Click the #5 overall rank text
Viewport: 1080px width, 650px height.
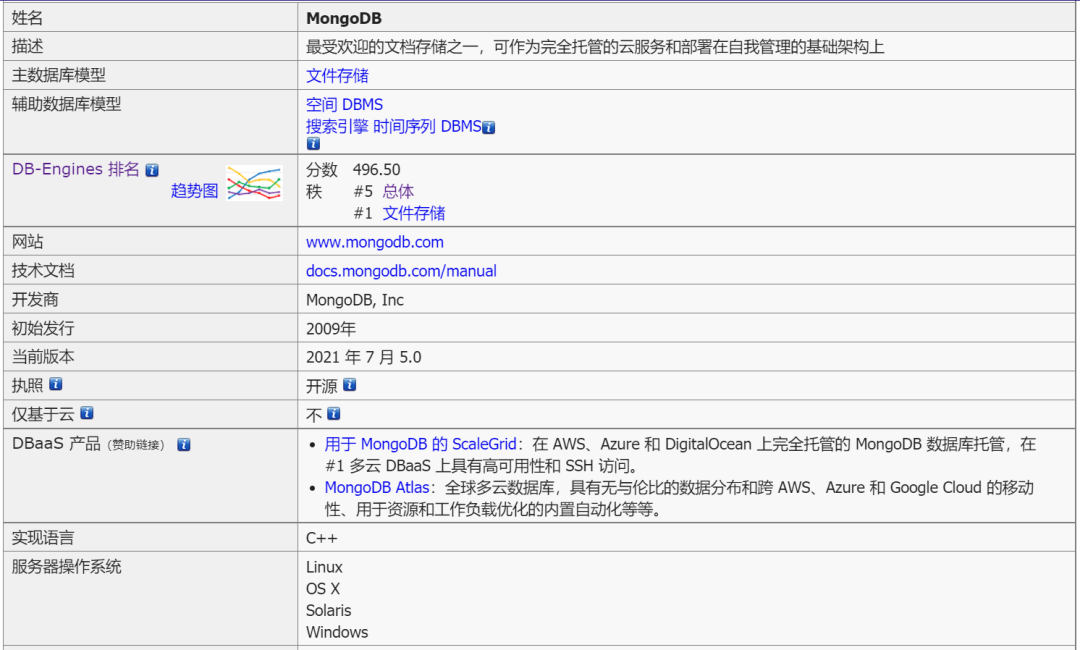tap(363, 191)
